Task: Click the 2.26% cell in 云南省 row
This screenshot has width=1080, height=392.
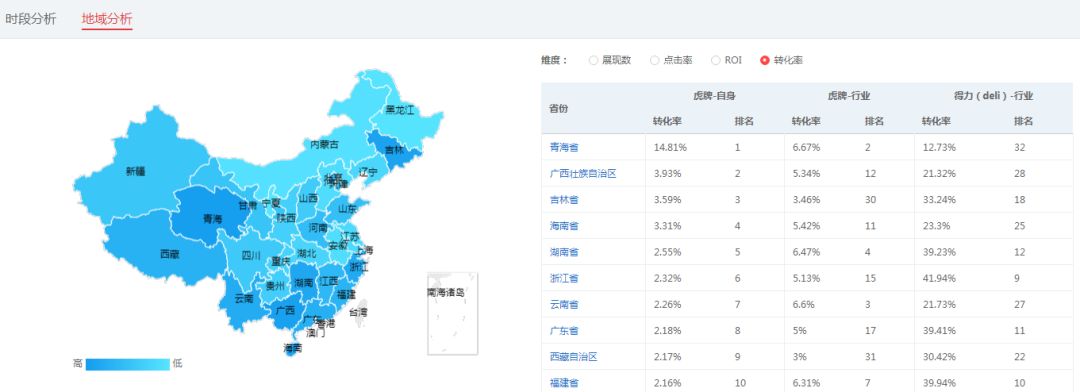Action: point(667,305)
